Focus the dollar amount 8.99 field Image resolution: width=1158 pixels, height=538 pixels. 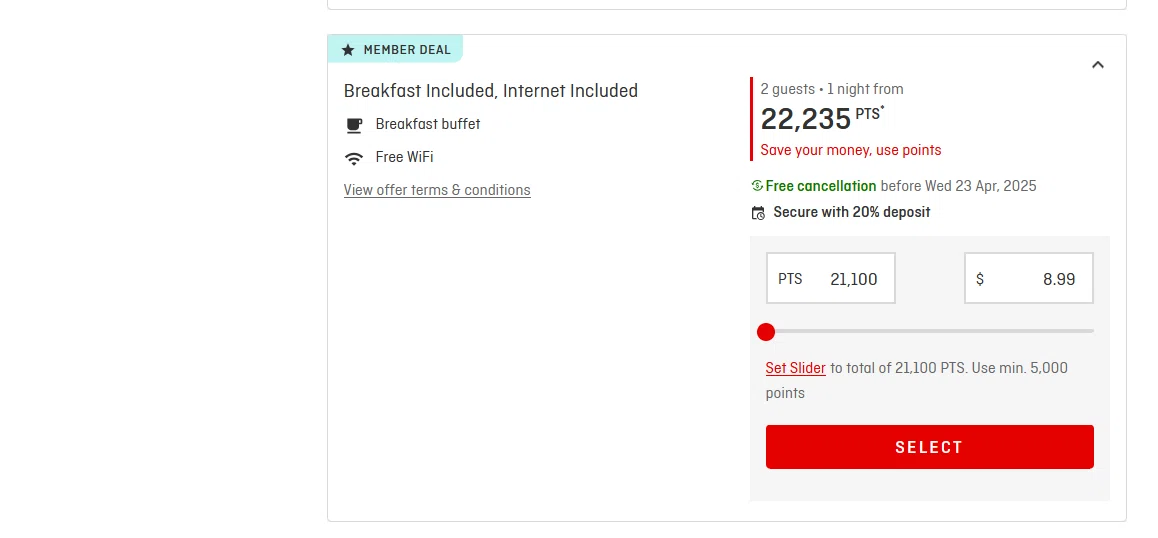(1029, 279)
